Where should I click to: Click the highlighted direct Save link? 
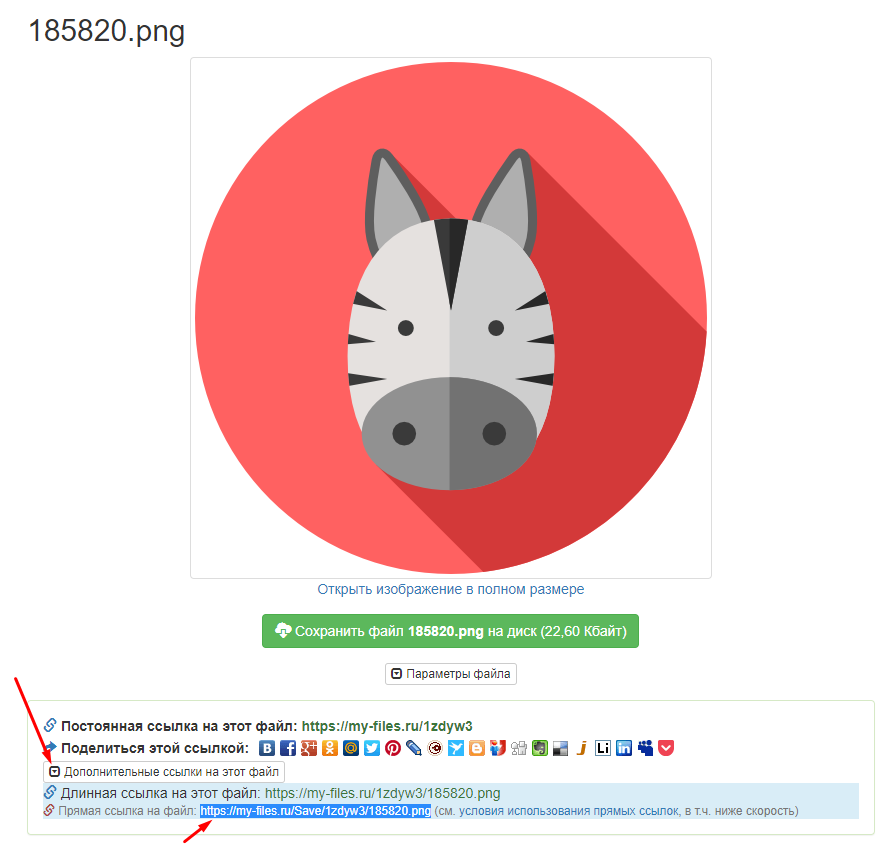point(315,811)
